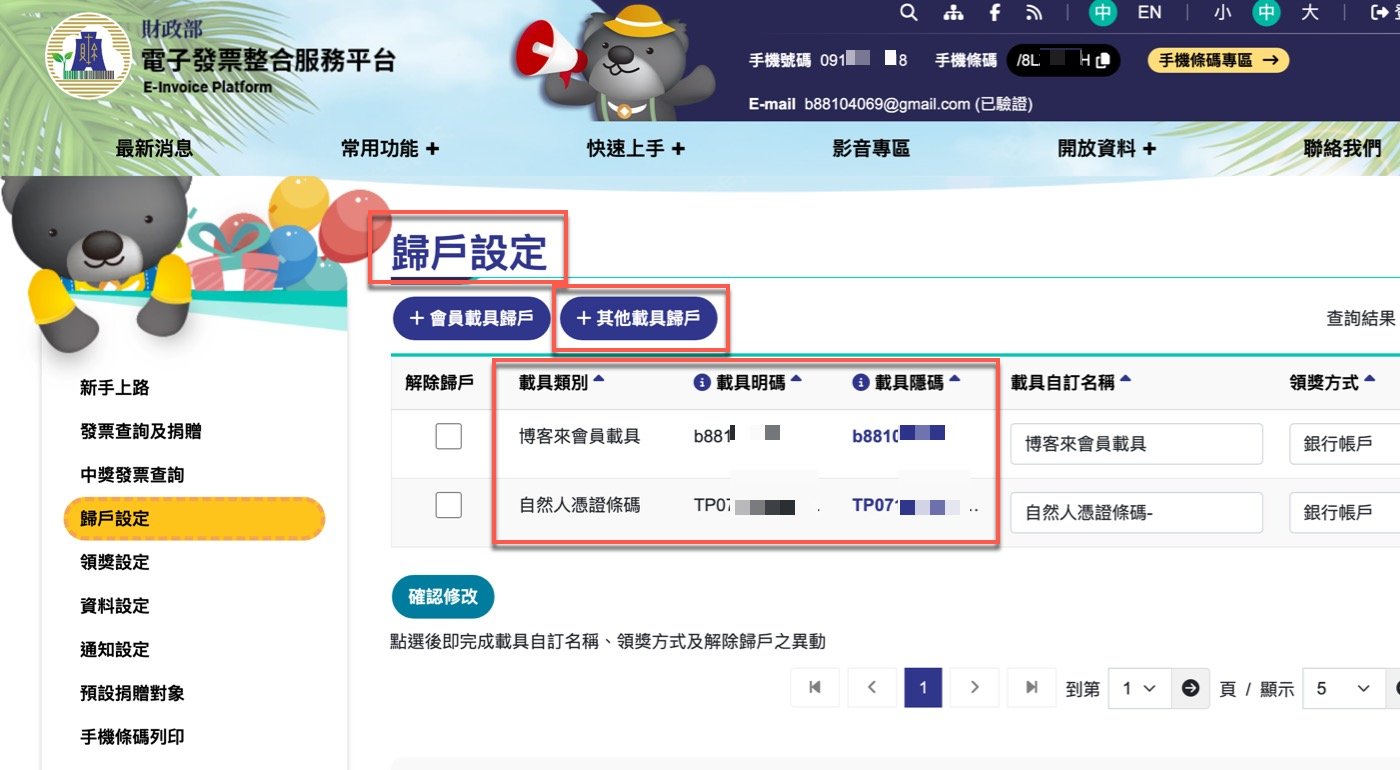Select 發票查詢及捐贈 in sidebar
This screenshot has width=1400, height=770.
tap(140, 431)
